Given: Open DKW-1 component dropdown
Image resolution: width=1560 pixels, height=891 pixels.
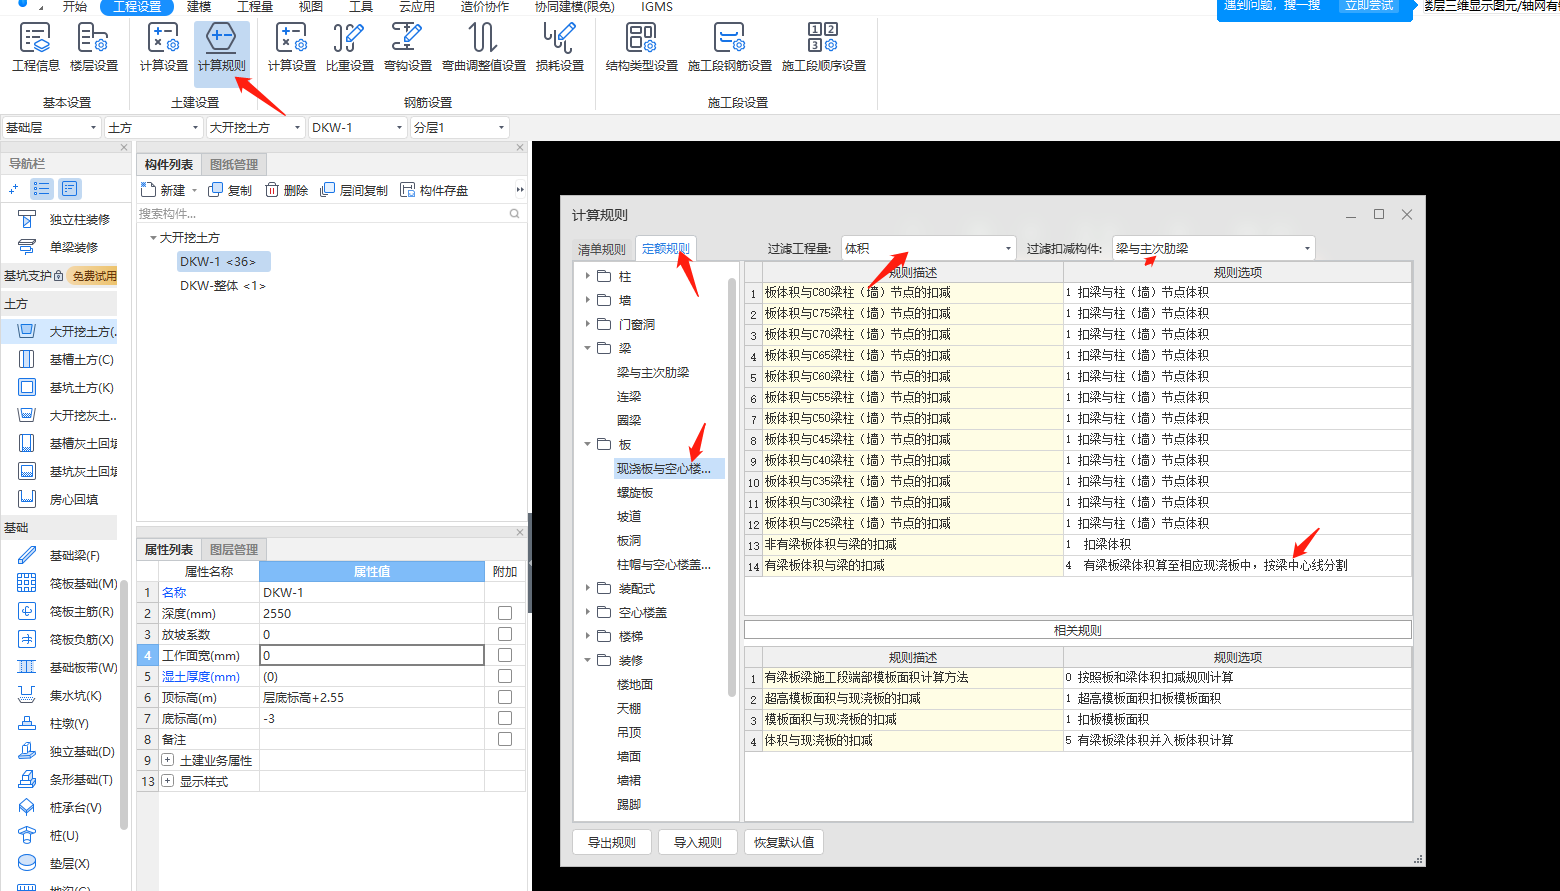Looking at the screenshot, I should pos(358,128).
